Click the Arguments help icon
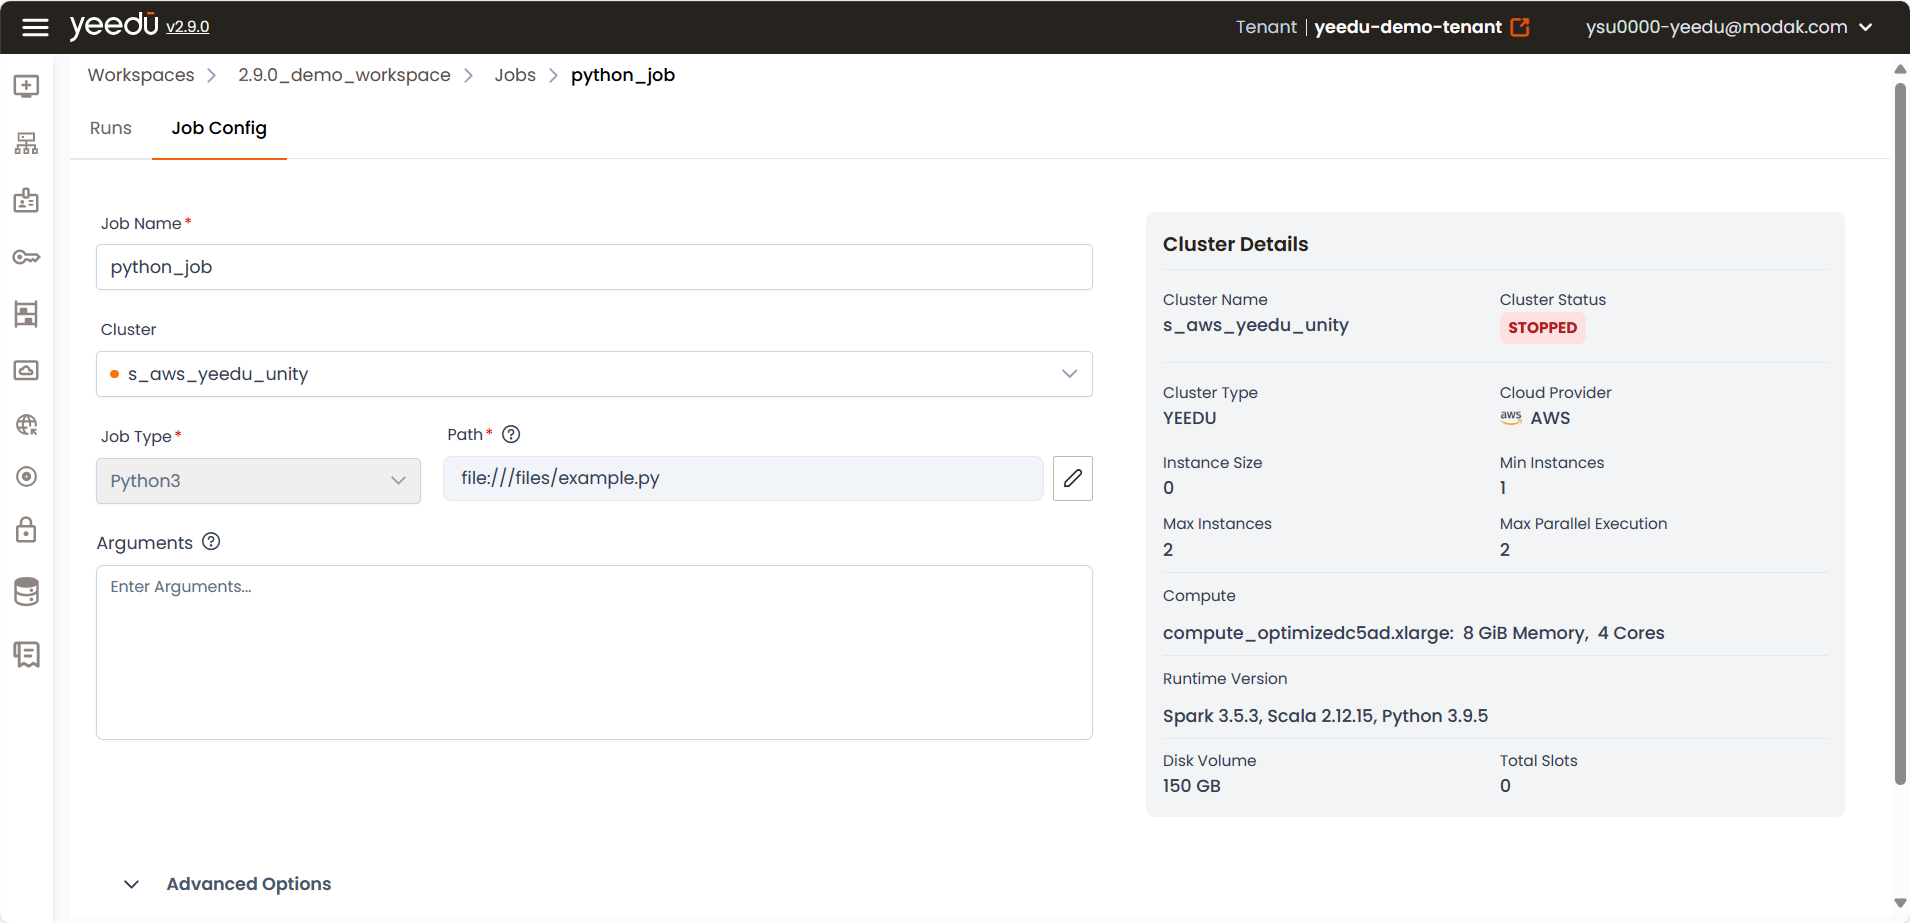Viewport: 1910px width, 923px height. 211,542
